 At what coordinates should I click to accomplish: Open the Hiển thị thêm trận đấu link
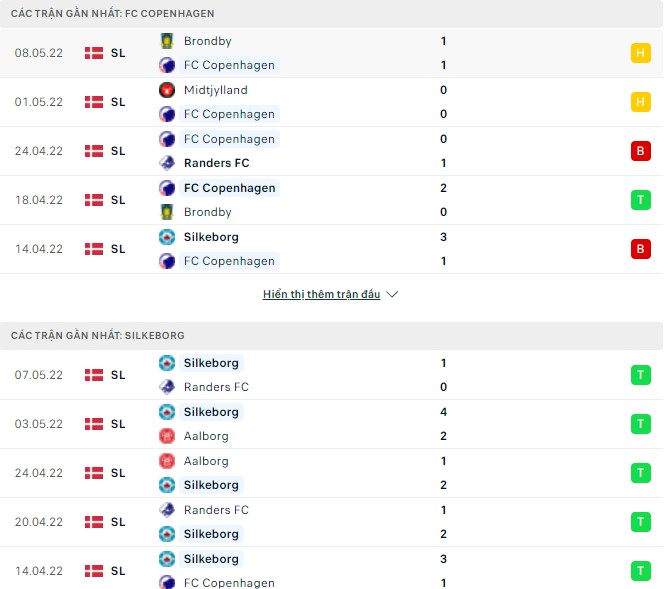point(321,295)
